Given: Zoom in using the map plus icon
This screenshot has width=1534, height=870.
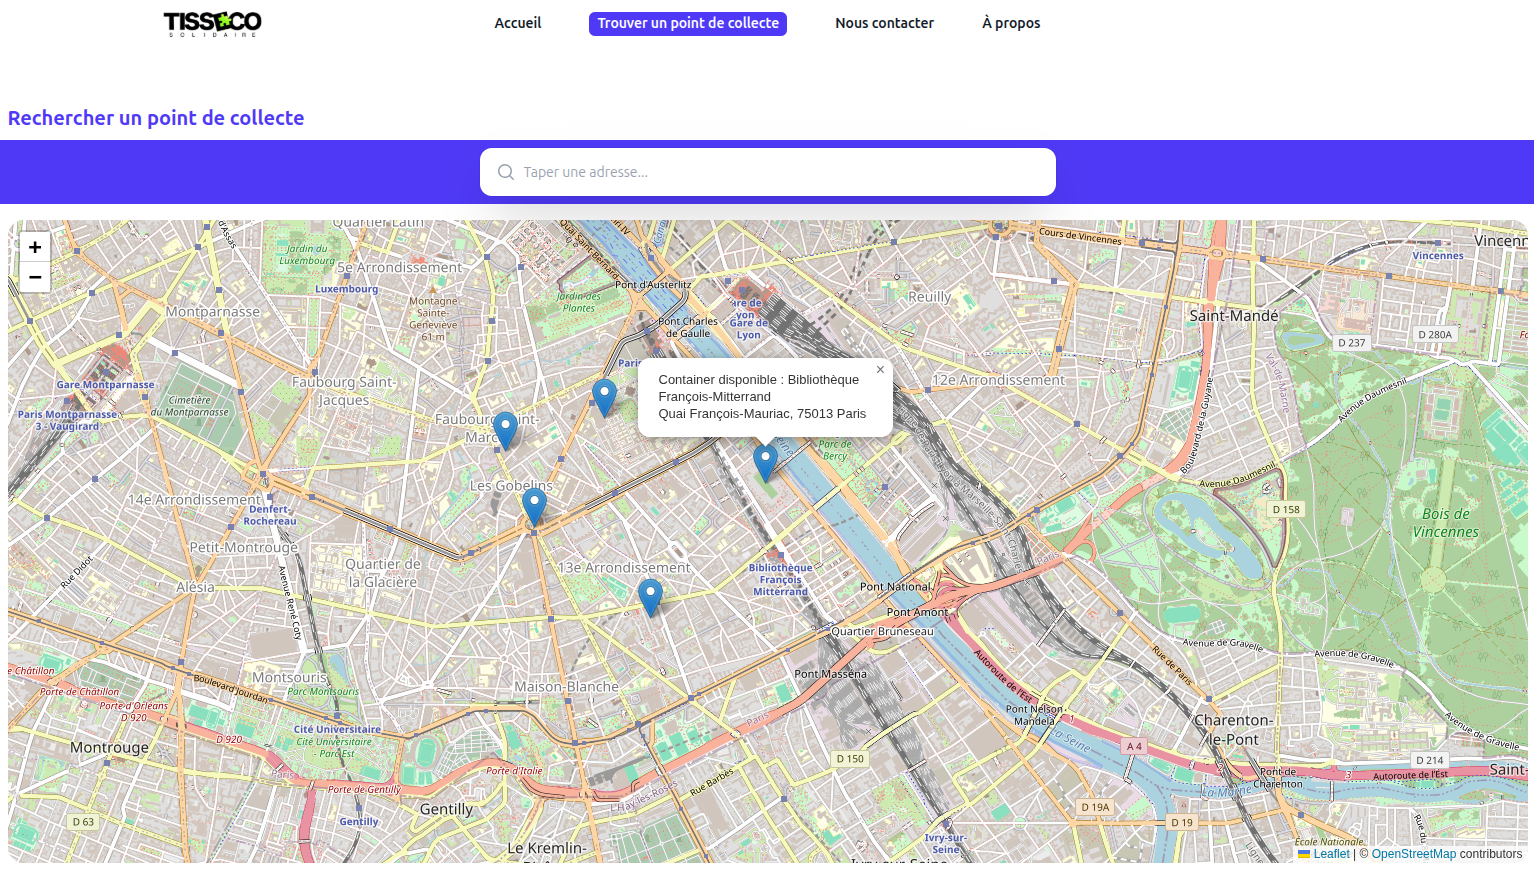Looking at the screenshot, I should click(35, 246).
